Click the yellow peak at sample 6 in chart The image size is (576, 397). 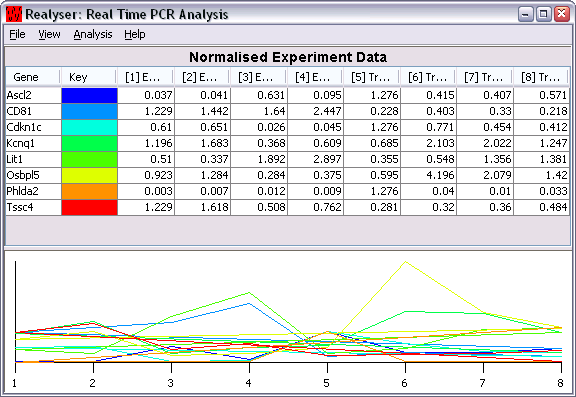pos(405,262)
